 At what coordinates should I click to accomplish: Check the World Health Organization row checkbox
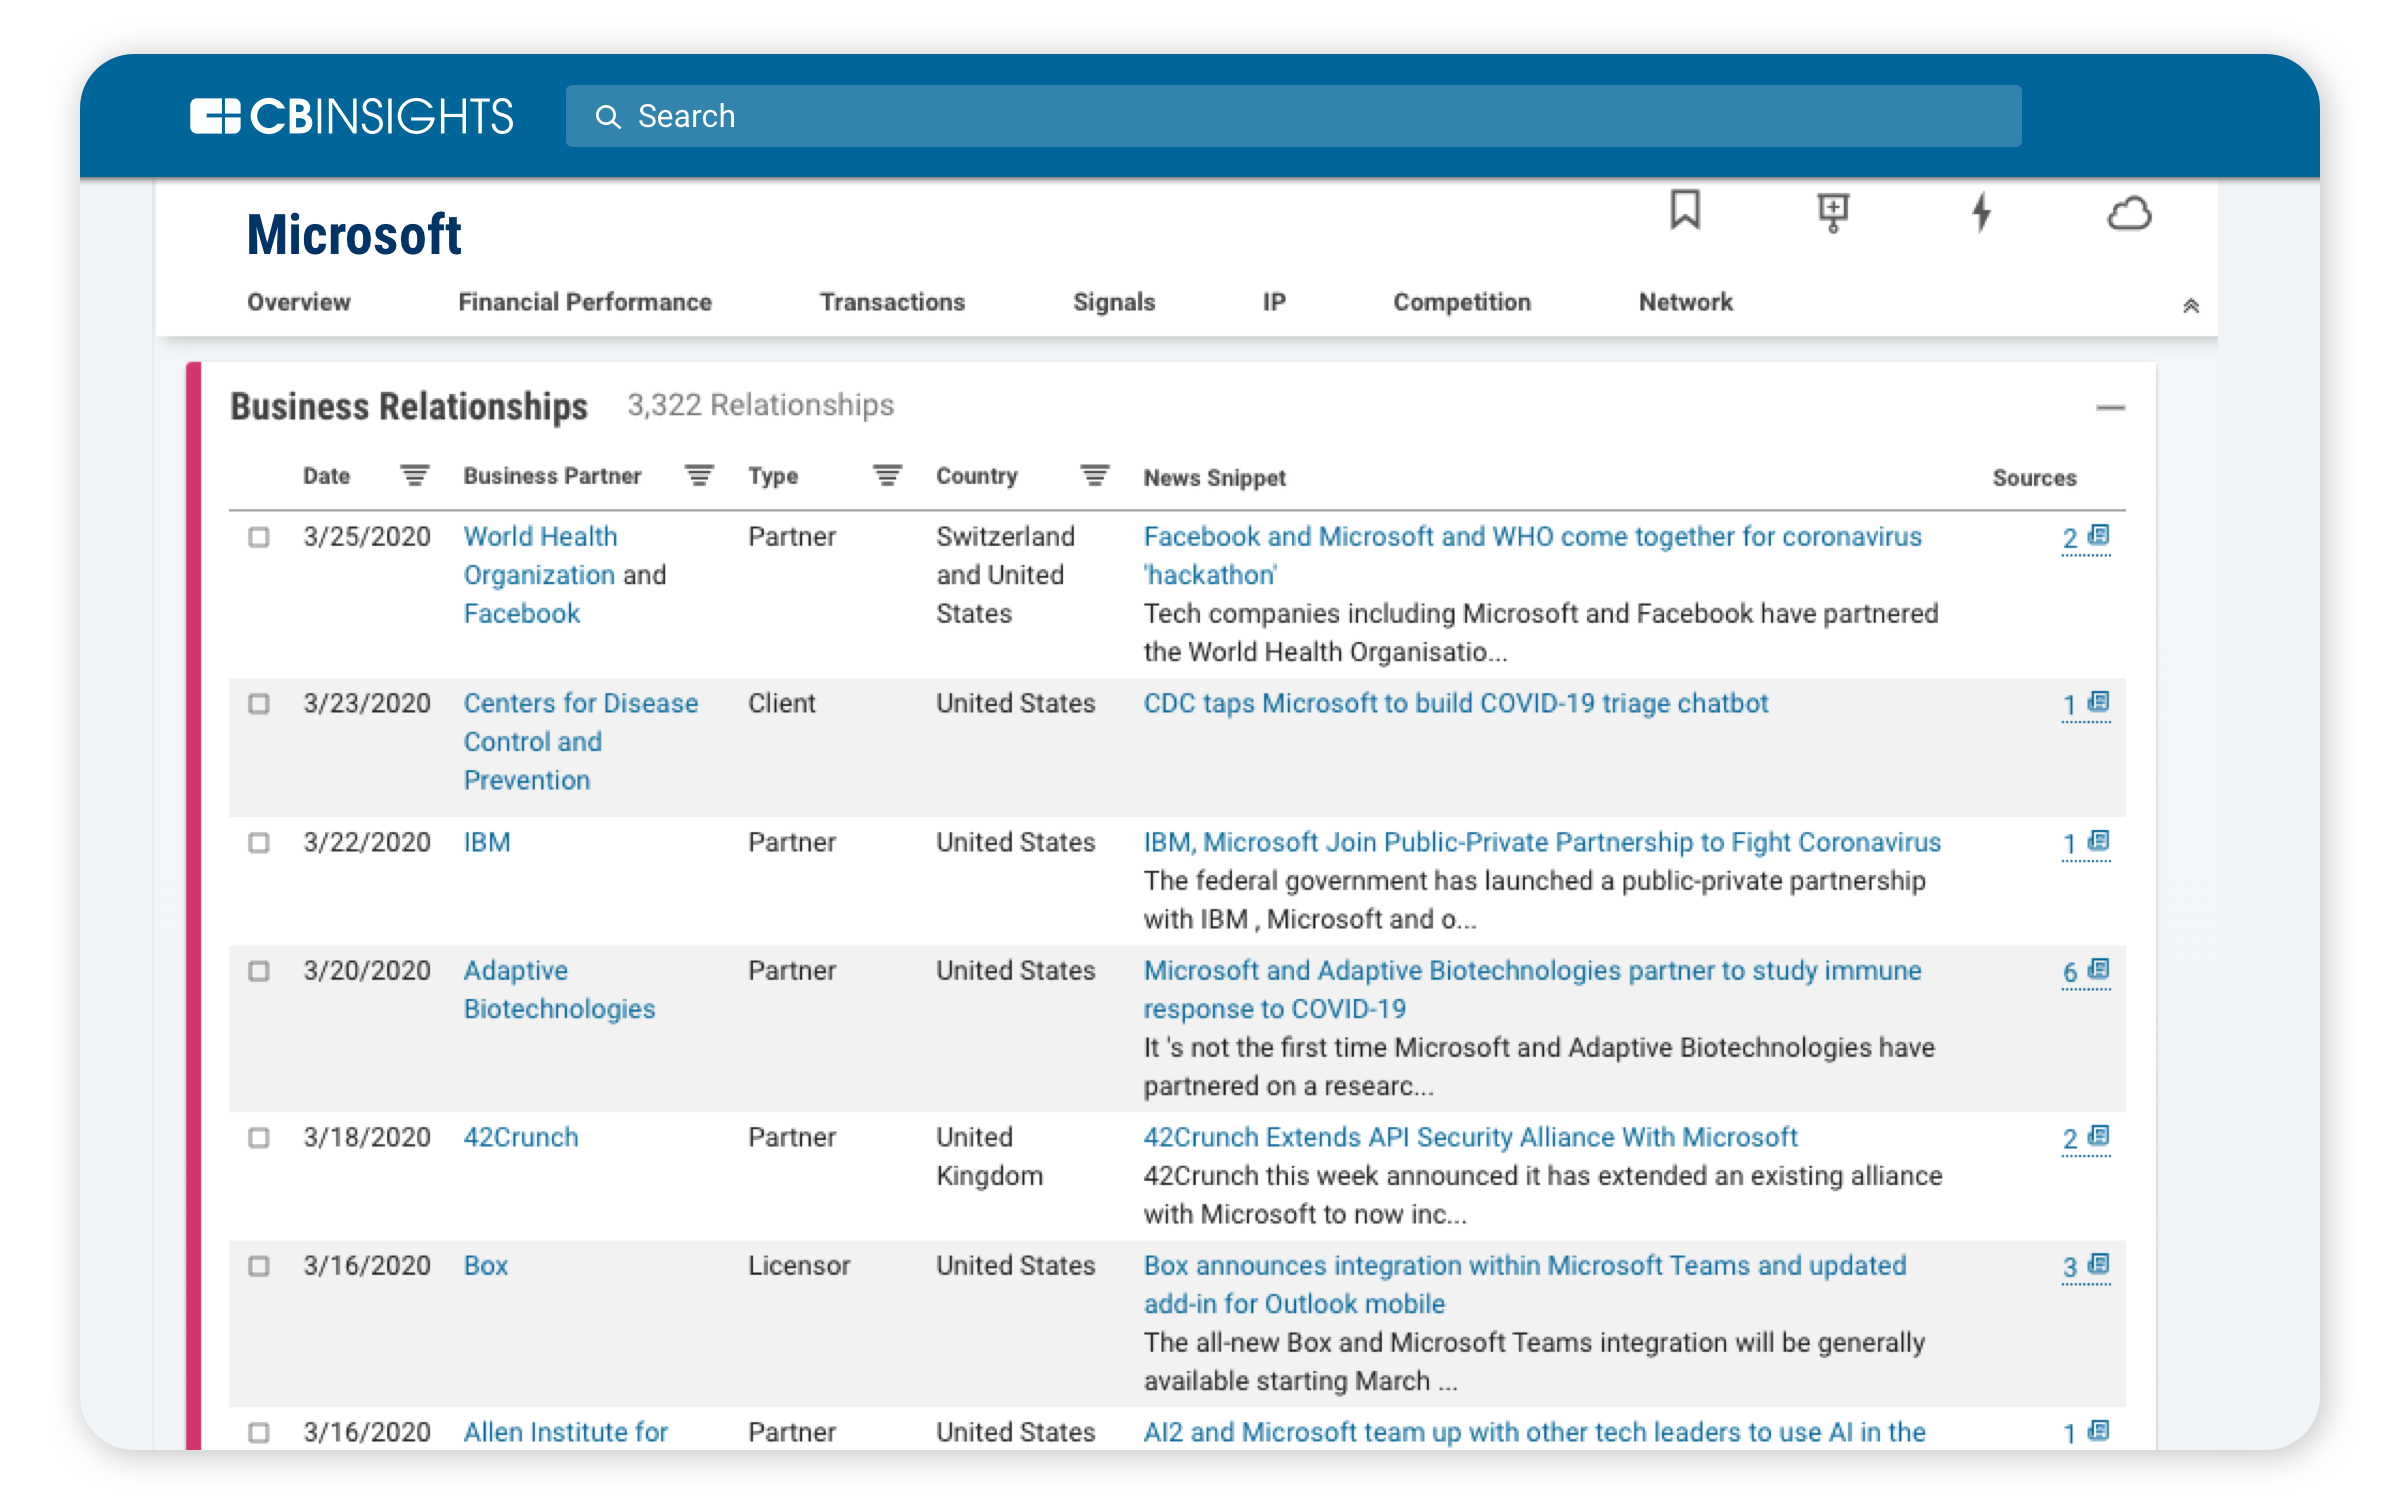click(x=259, y=537)
